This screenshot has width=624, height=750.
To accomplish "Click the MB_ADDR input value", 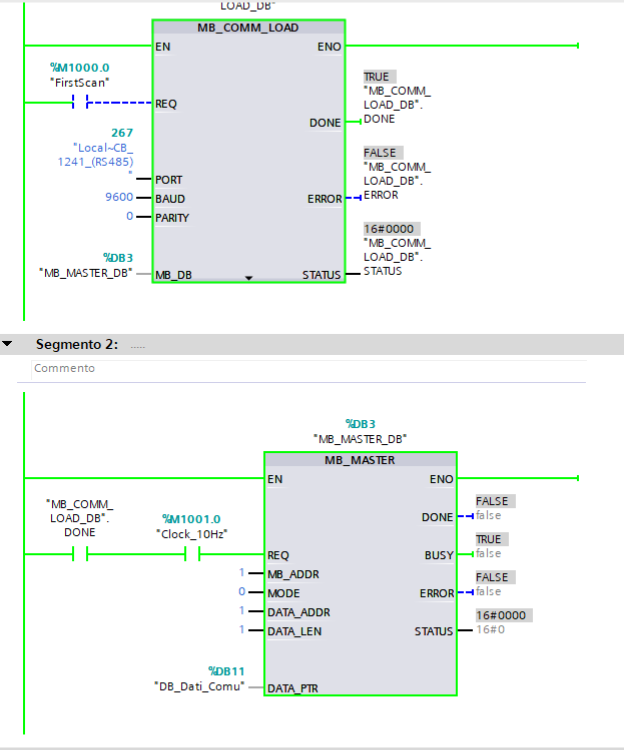I will pyautogui.click(x=241, y=573).
